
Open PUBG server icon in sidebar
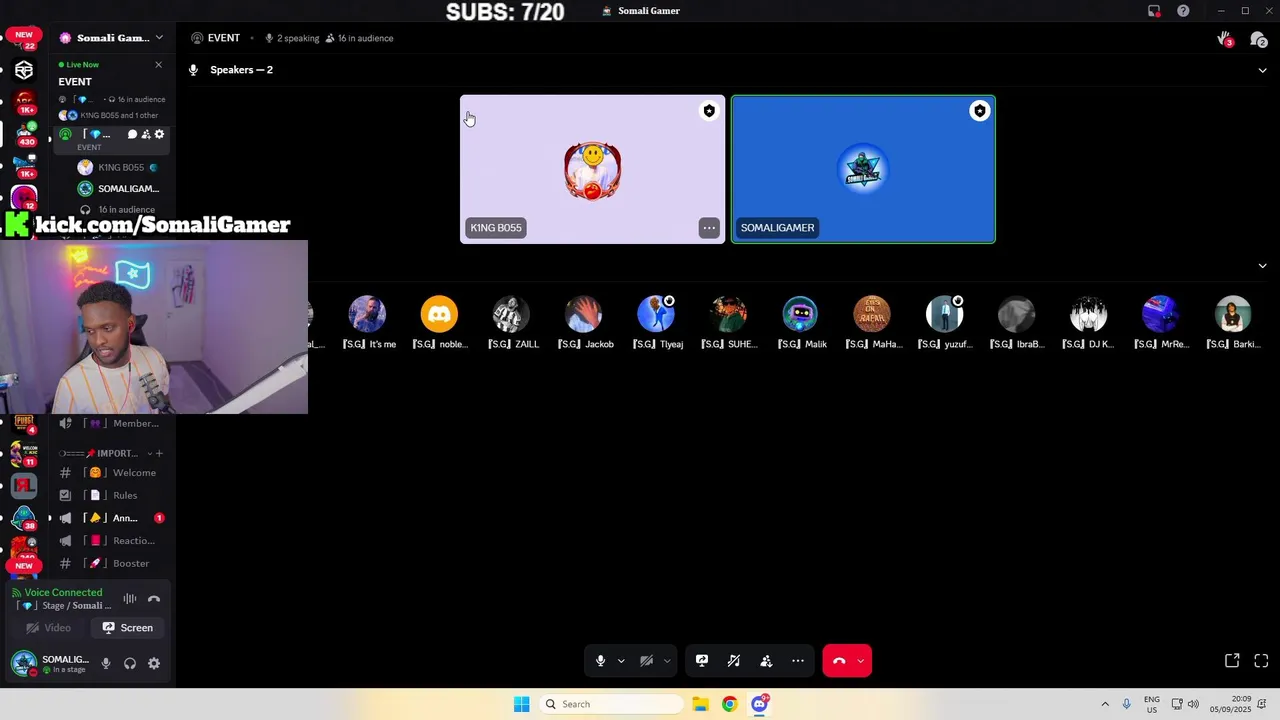click(24, 423)
